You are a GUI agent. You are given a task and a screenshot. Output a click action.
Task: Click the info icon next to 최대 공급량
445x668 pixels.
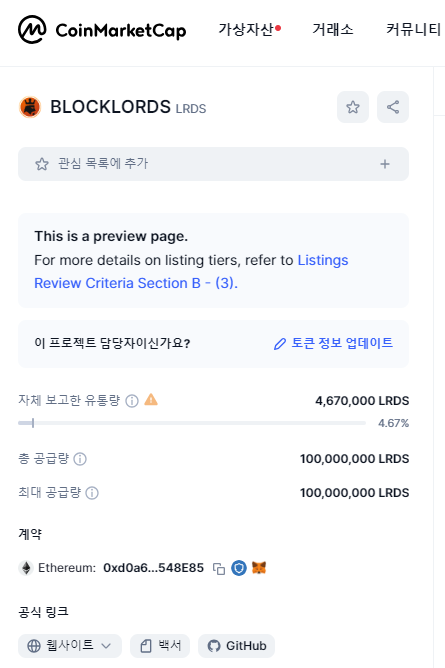pyautogui.click(x=92, y=493)
